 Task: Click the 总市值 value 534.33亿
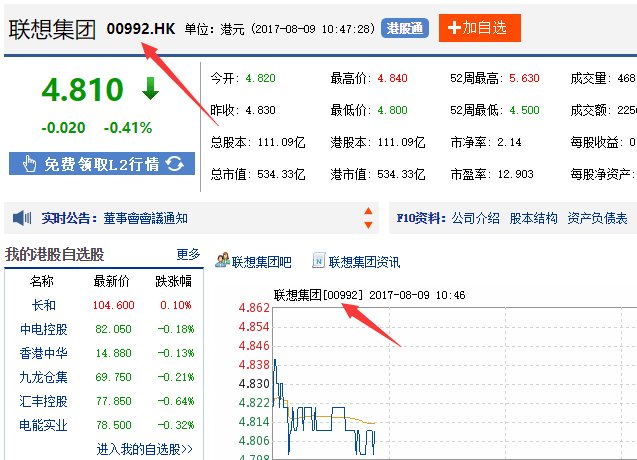(281, 174)
